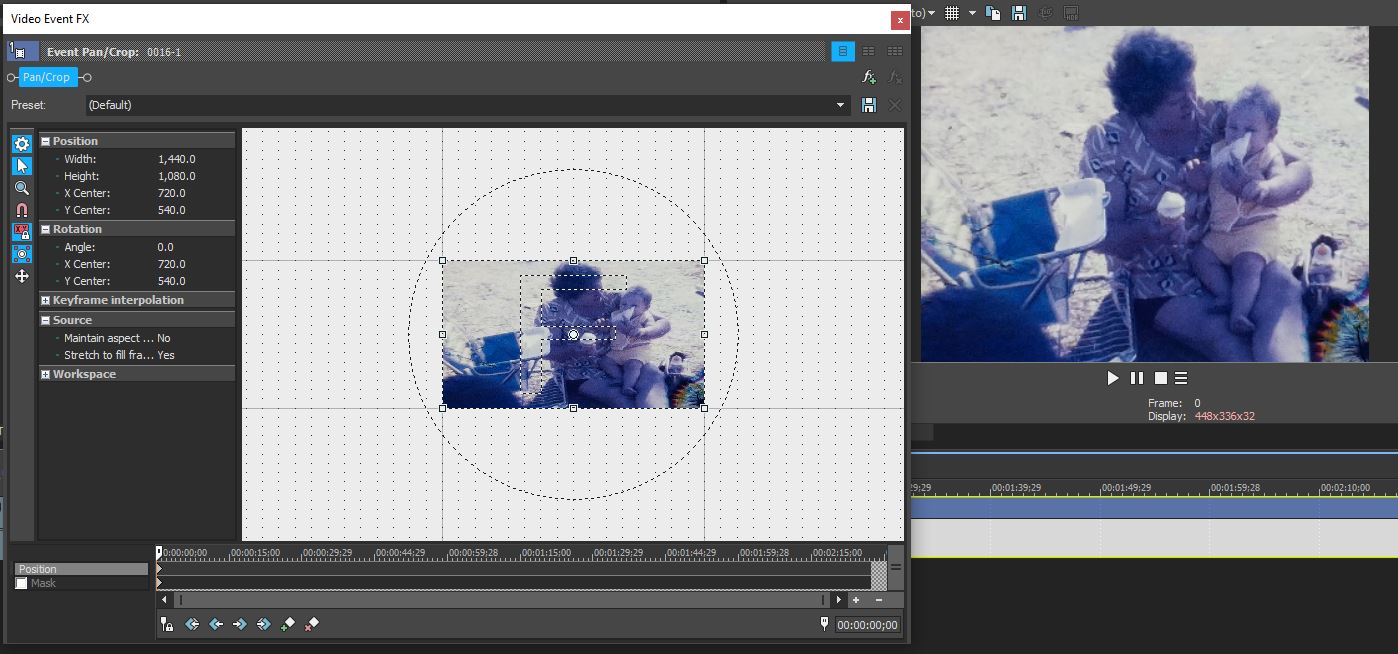This screenshot has height=654, width=1398.
Task: Open the Preset dropdown
Action: coord(841,105)
